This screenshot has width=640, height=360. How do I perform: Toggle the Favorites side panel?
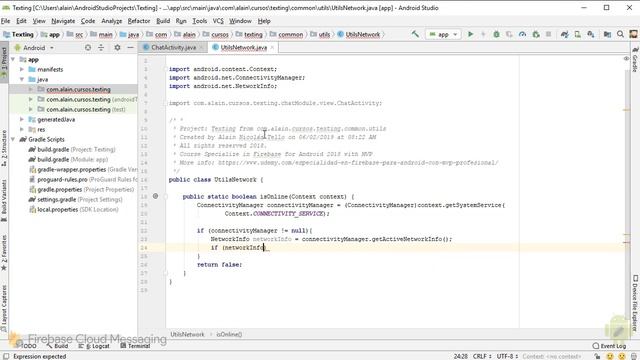(x=4, y=253)
